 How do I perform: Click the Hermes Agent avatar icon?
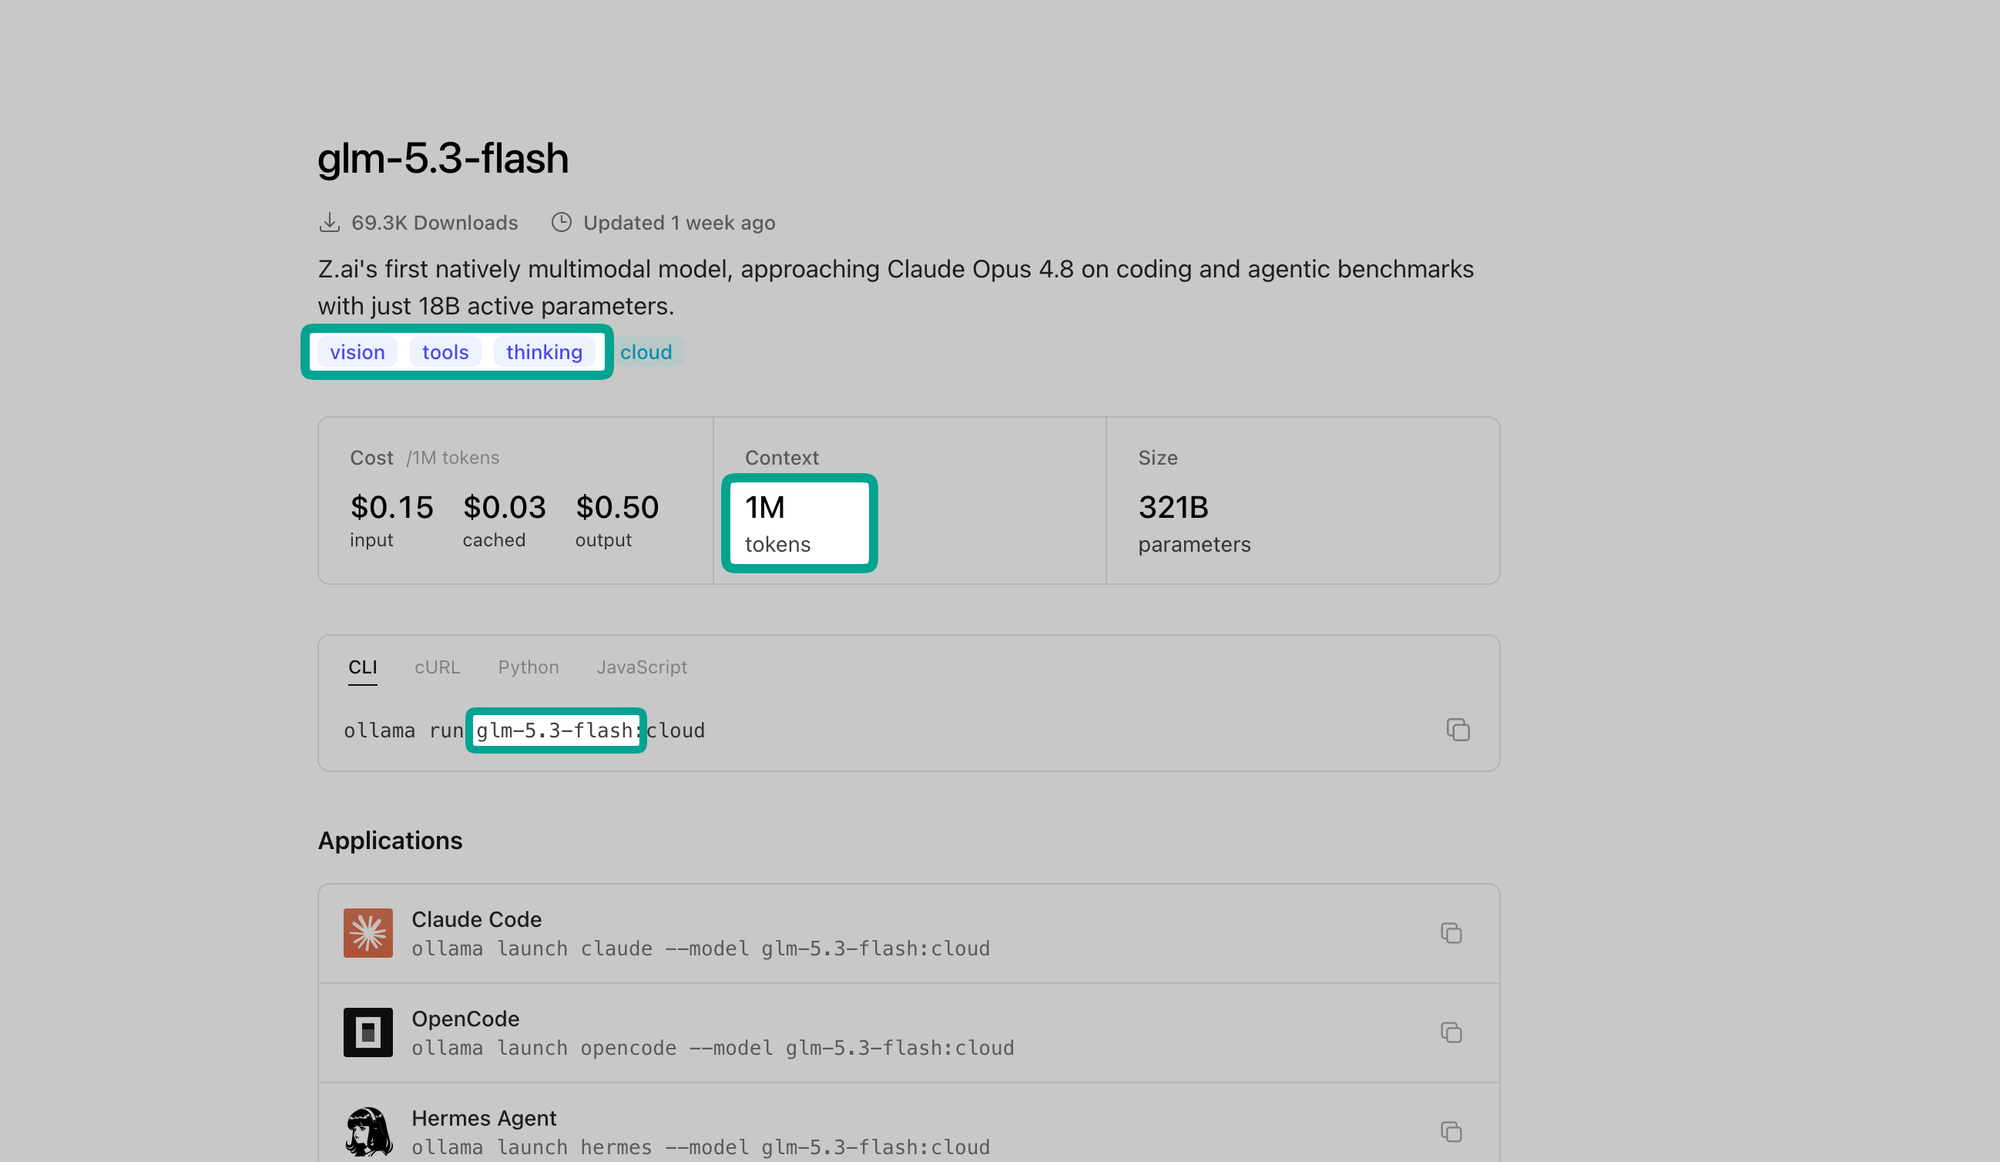tap(368, 1131)
